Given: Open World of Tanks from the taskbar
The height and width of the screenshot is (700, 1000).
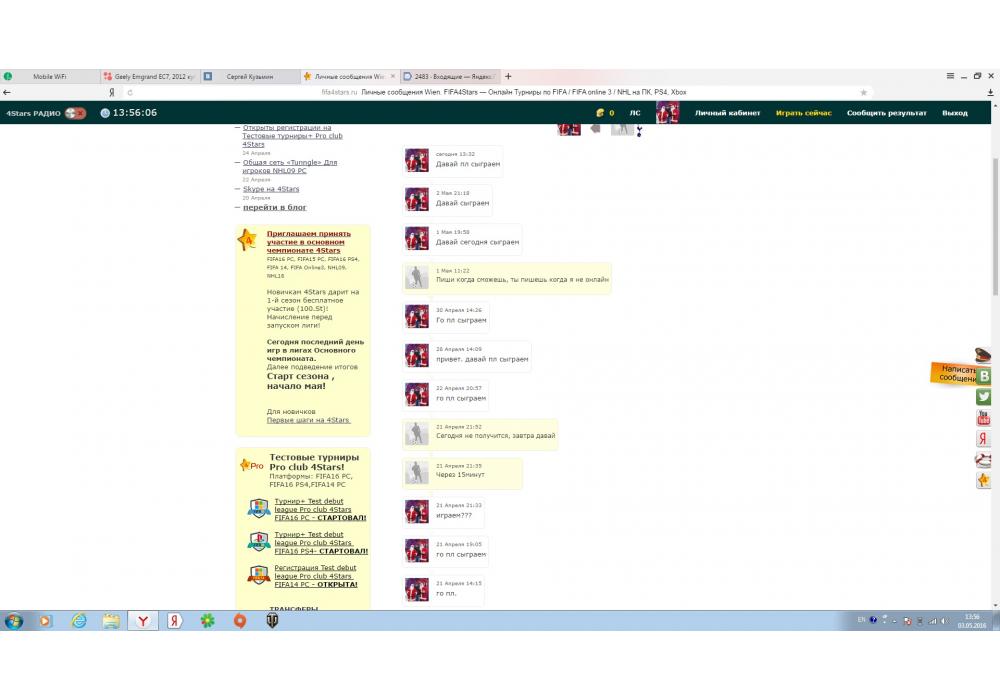Looking at the screenshot, I should click(271, 621).
